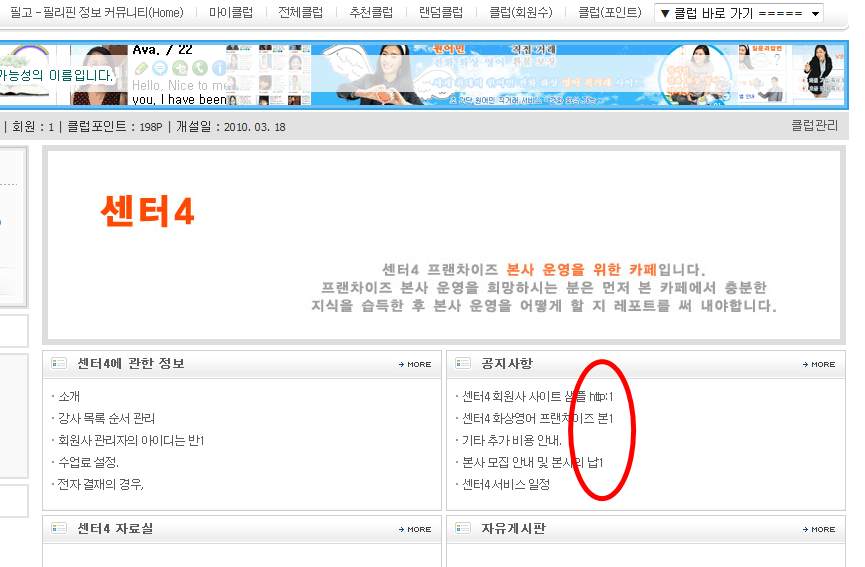The height and width of the screenshot is (567, 865).
Task: Click the green phone call icon under Ava
Action: 200,68
